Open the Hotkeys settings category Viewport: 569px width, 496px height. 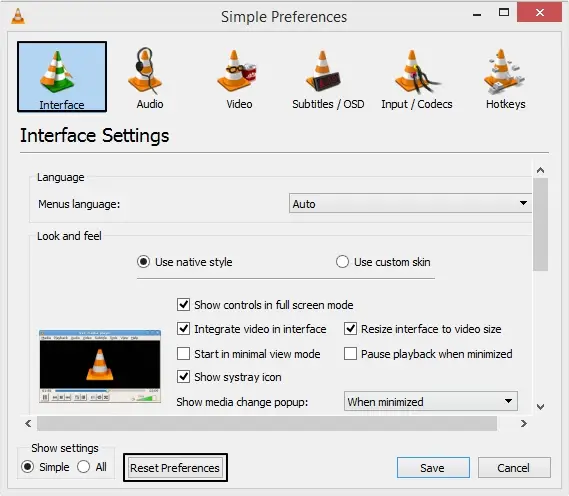[x=505, y=78]
